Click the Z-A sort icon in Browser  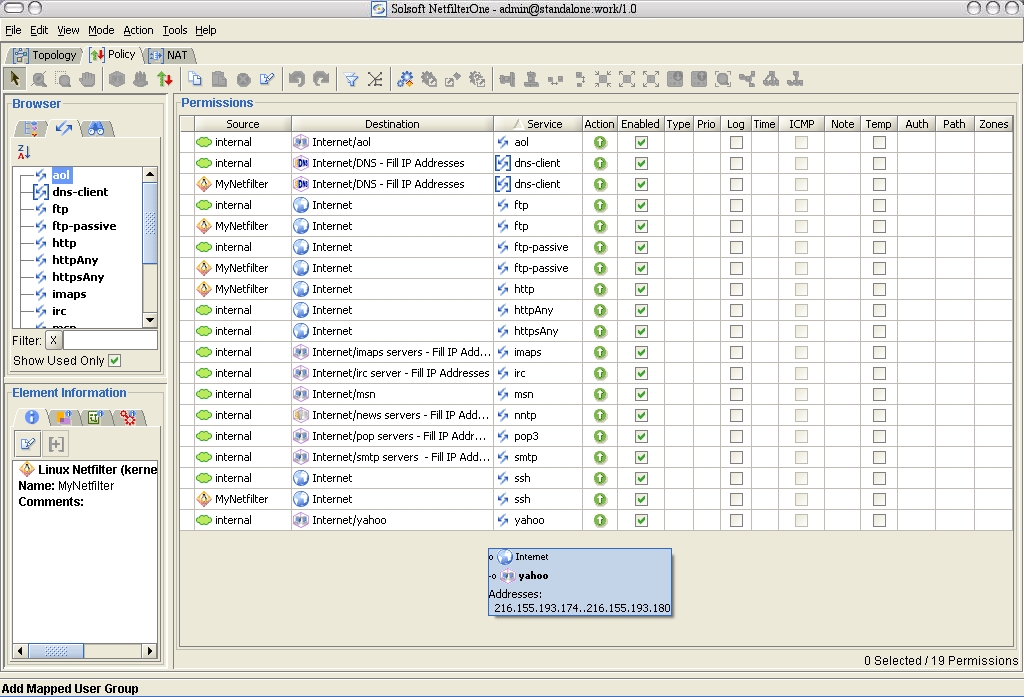pos(25,152)
